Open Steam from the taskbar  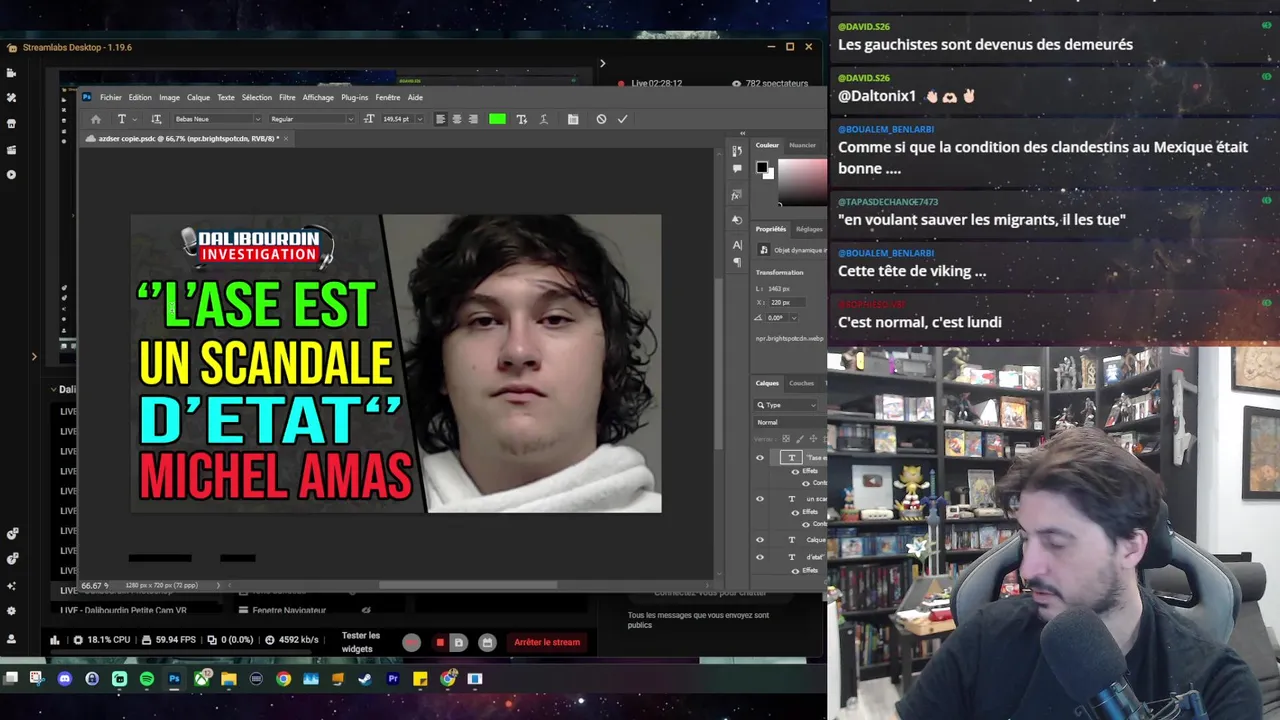tap(365, 679)
